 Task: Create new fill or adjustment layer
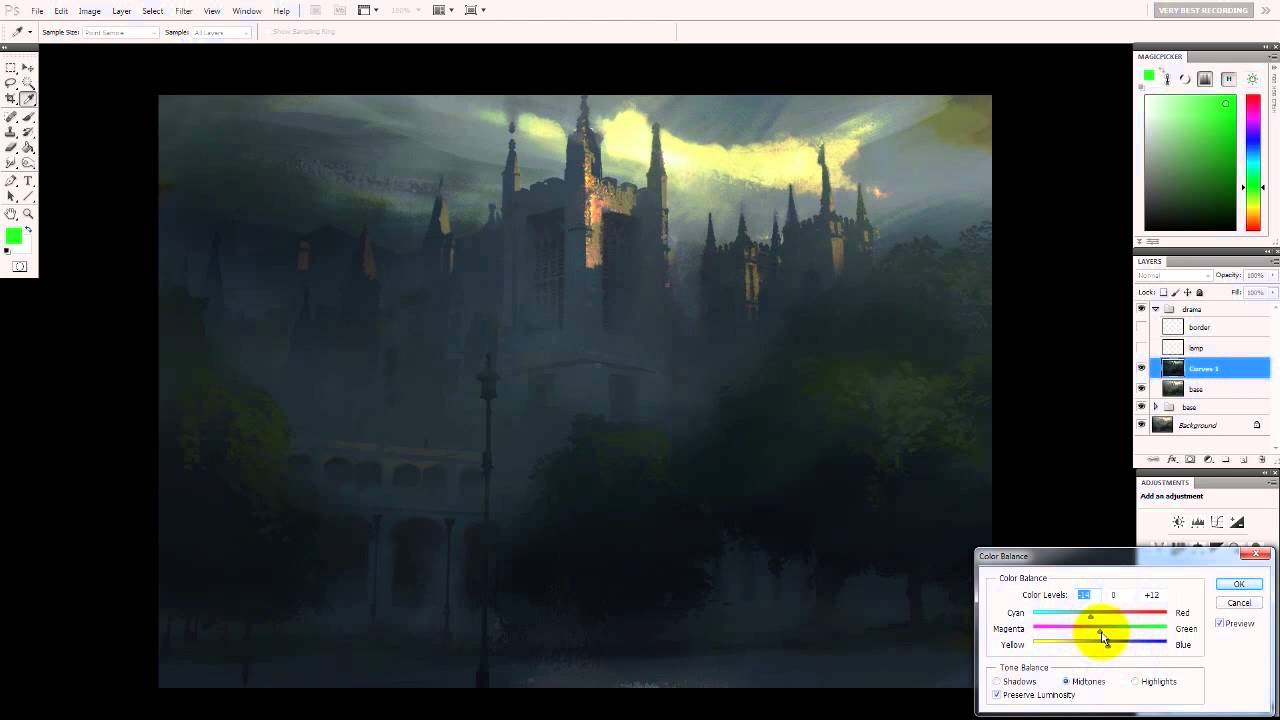tap(1208, 460)
